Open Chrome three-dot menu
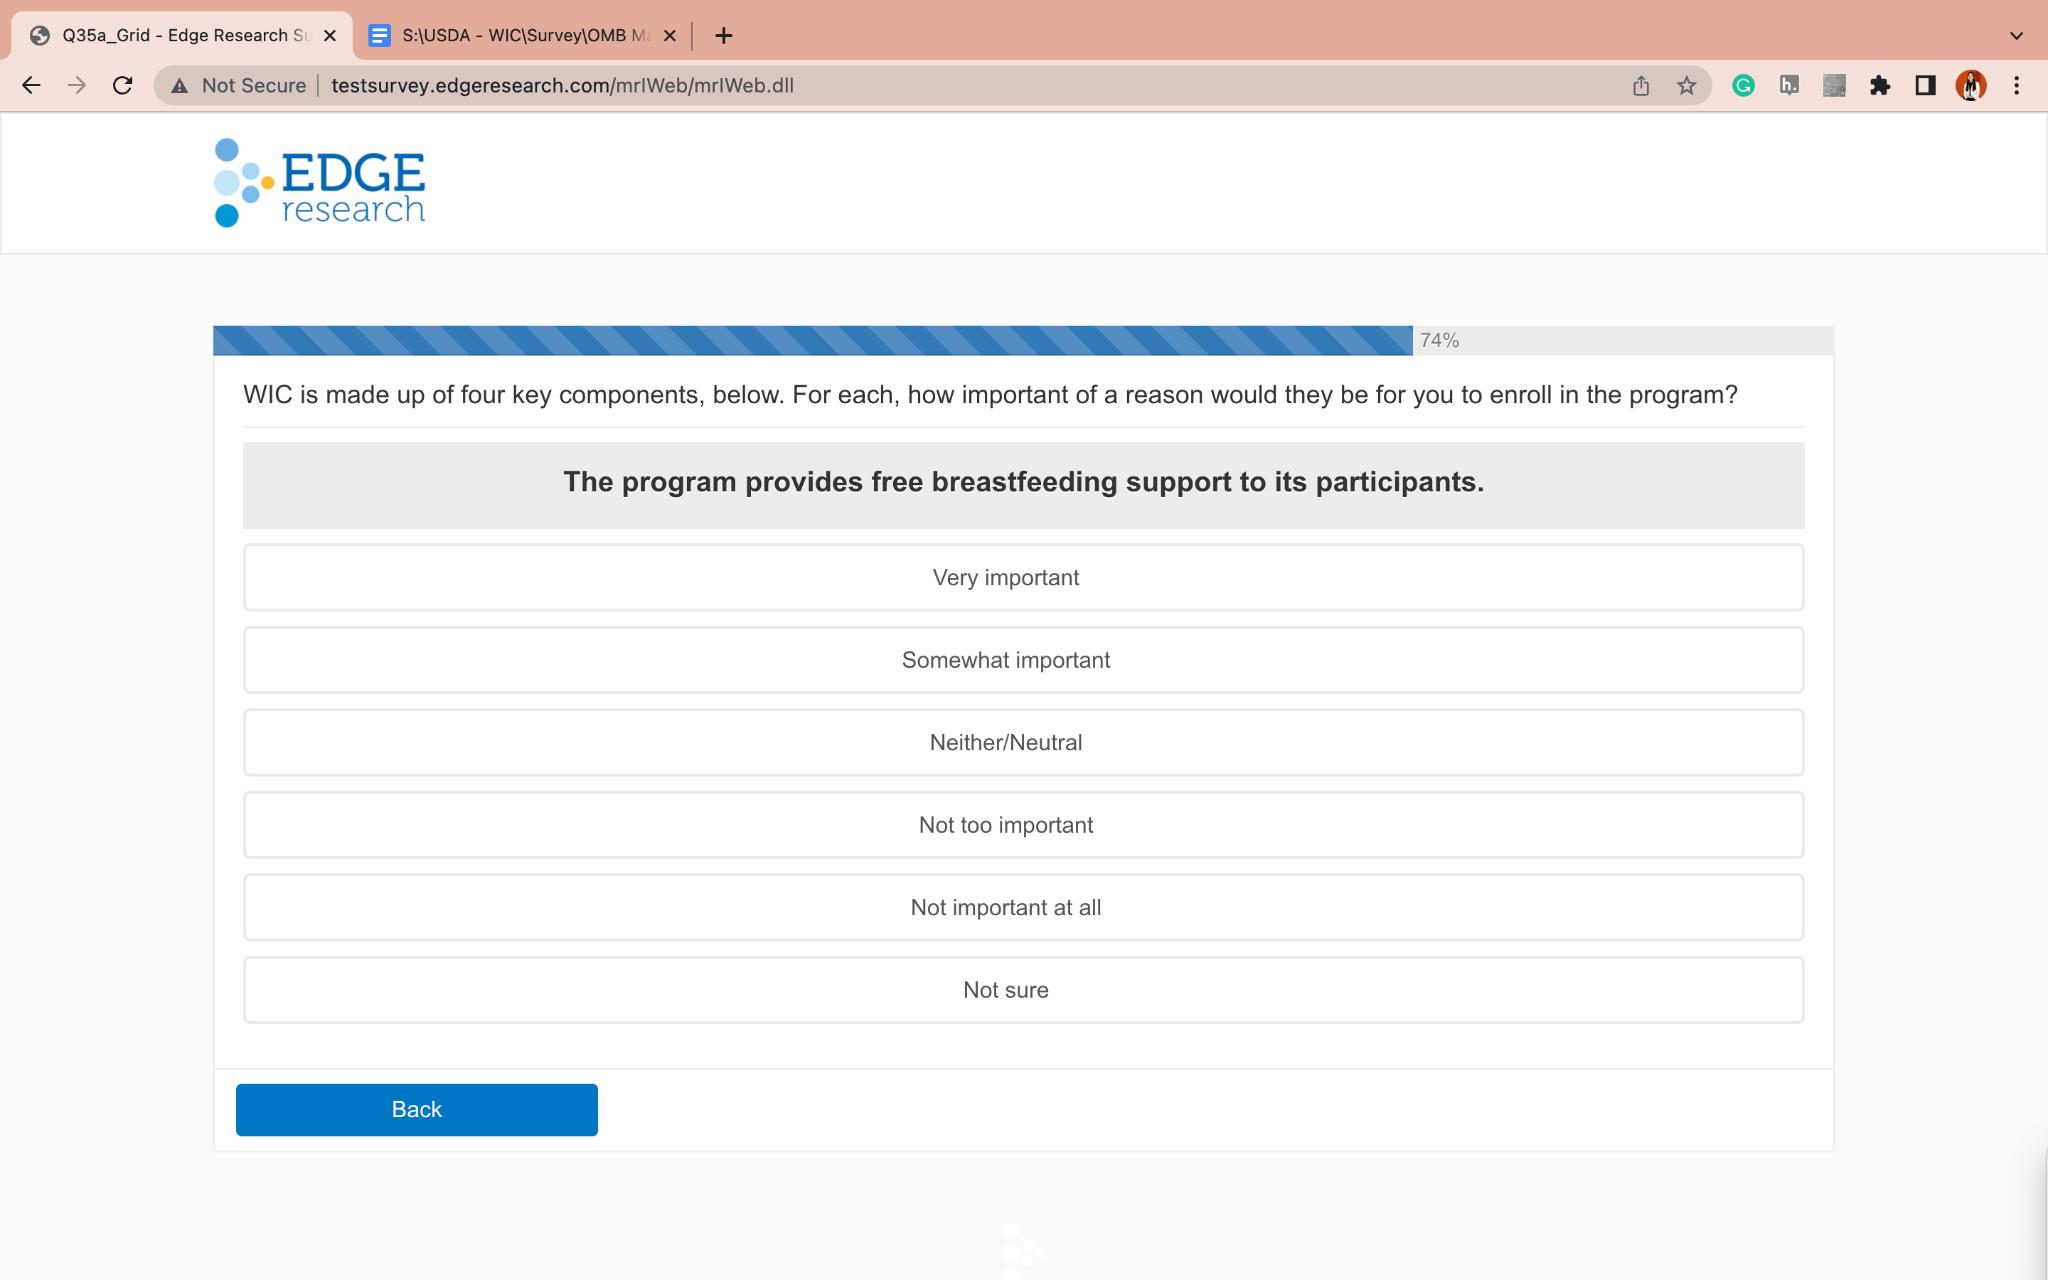The image size is (2048, 1280). pos(2016,86)
